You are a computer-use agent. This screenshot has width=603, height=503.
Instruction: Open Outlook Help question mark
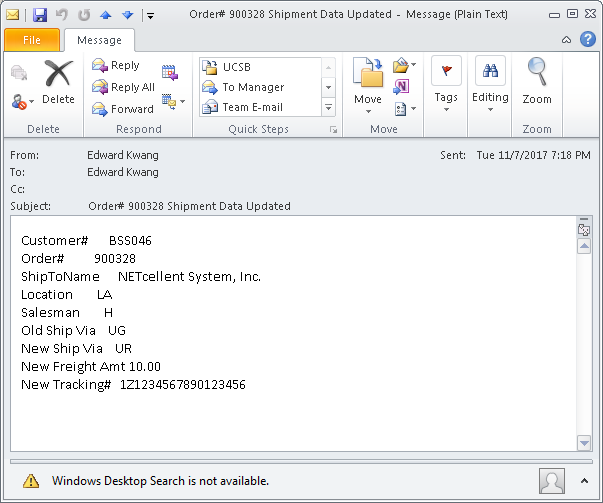(588, 39)
